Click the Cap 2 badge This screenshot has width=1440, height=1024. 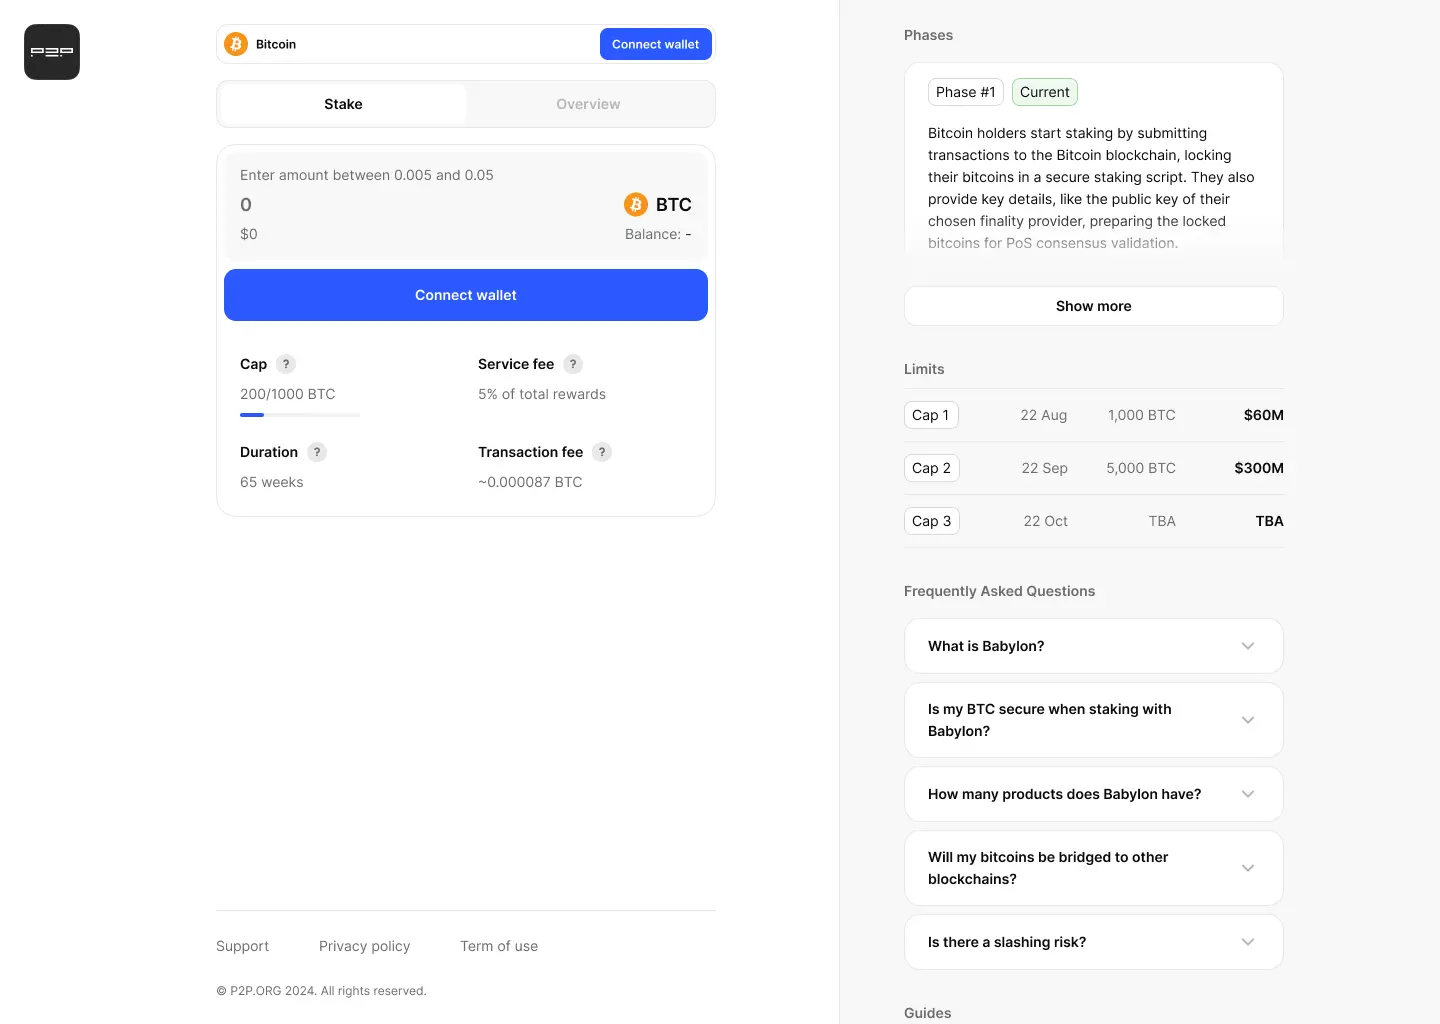click(932, 468)
